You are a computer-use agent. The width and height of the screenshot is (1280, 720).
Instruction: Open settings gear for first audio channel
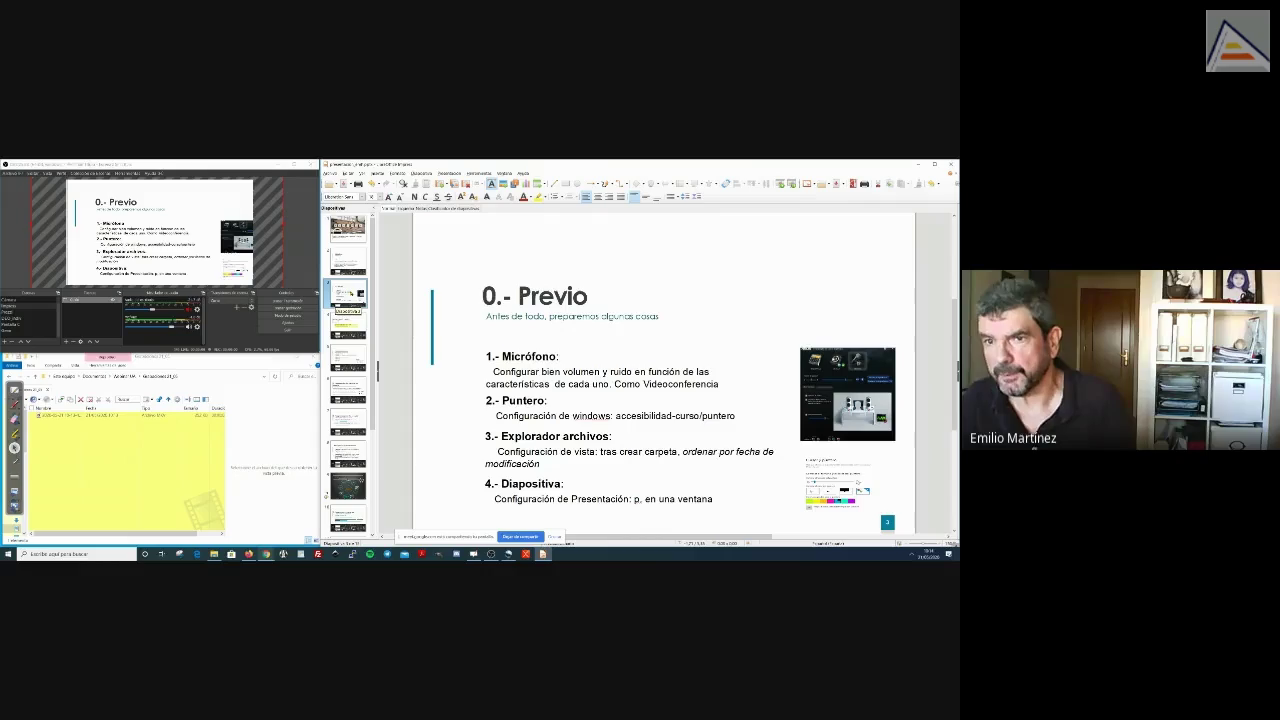197,309
